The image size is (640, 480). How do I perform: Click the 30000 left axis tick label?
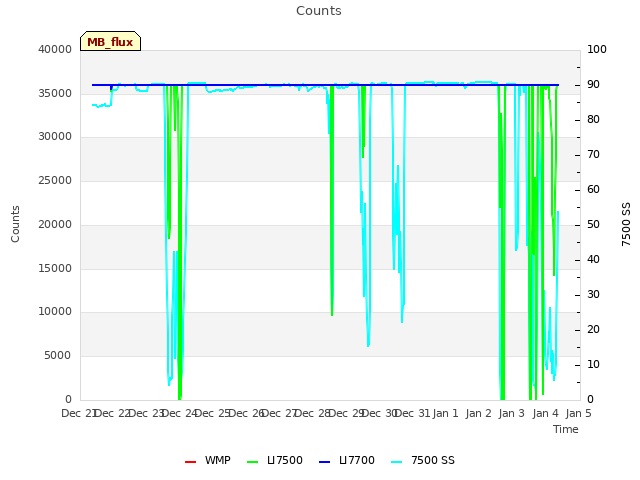[x=55, y=136]
